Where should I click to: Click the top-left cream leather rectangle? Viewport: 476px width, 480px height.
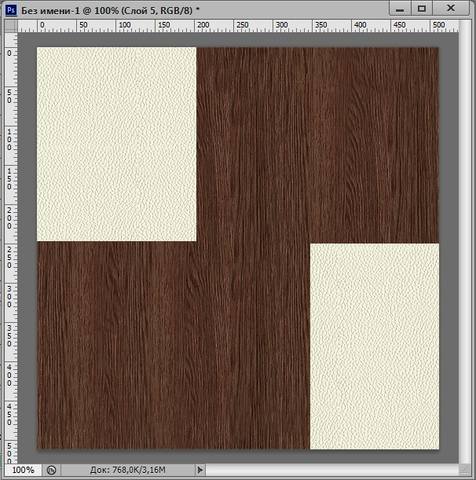point(116,144)
